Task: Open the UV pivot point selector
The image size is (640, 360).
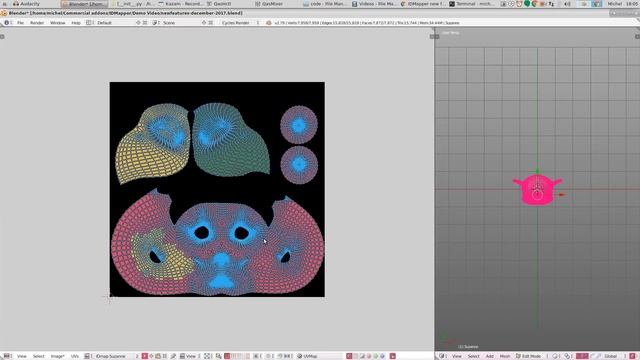Action: [x=208, y=356]
